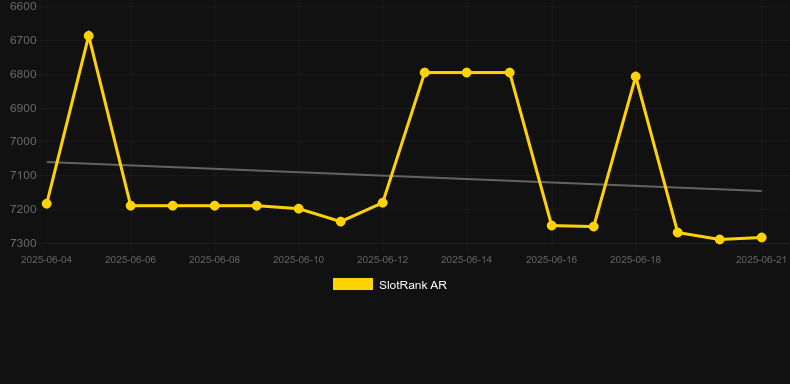
Task: Select the spike data point above 2025-06-18
Action: click(636, 77)
